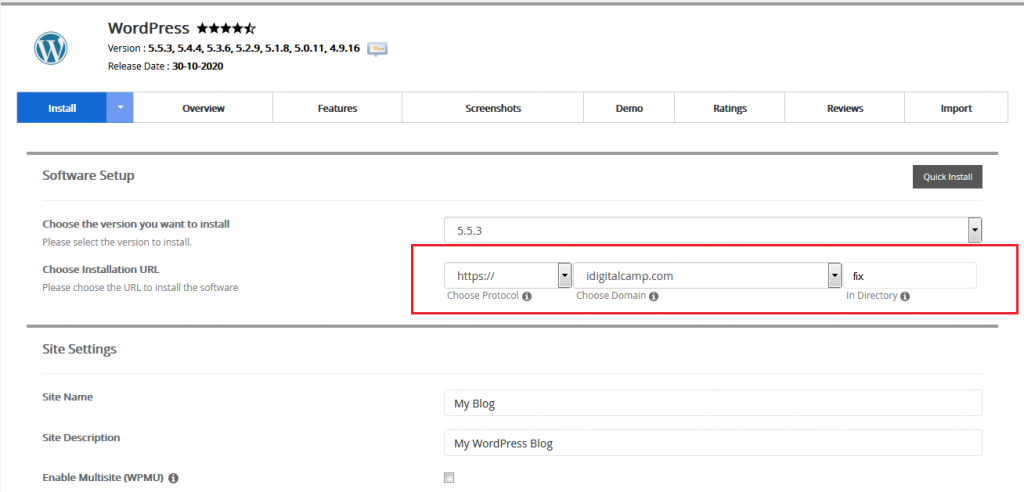
Task: Open the version 5.5.3 dropdown
Action: (x=713, y=231)
